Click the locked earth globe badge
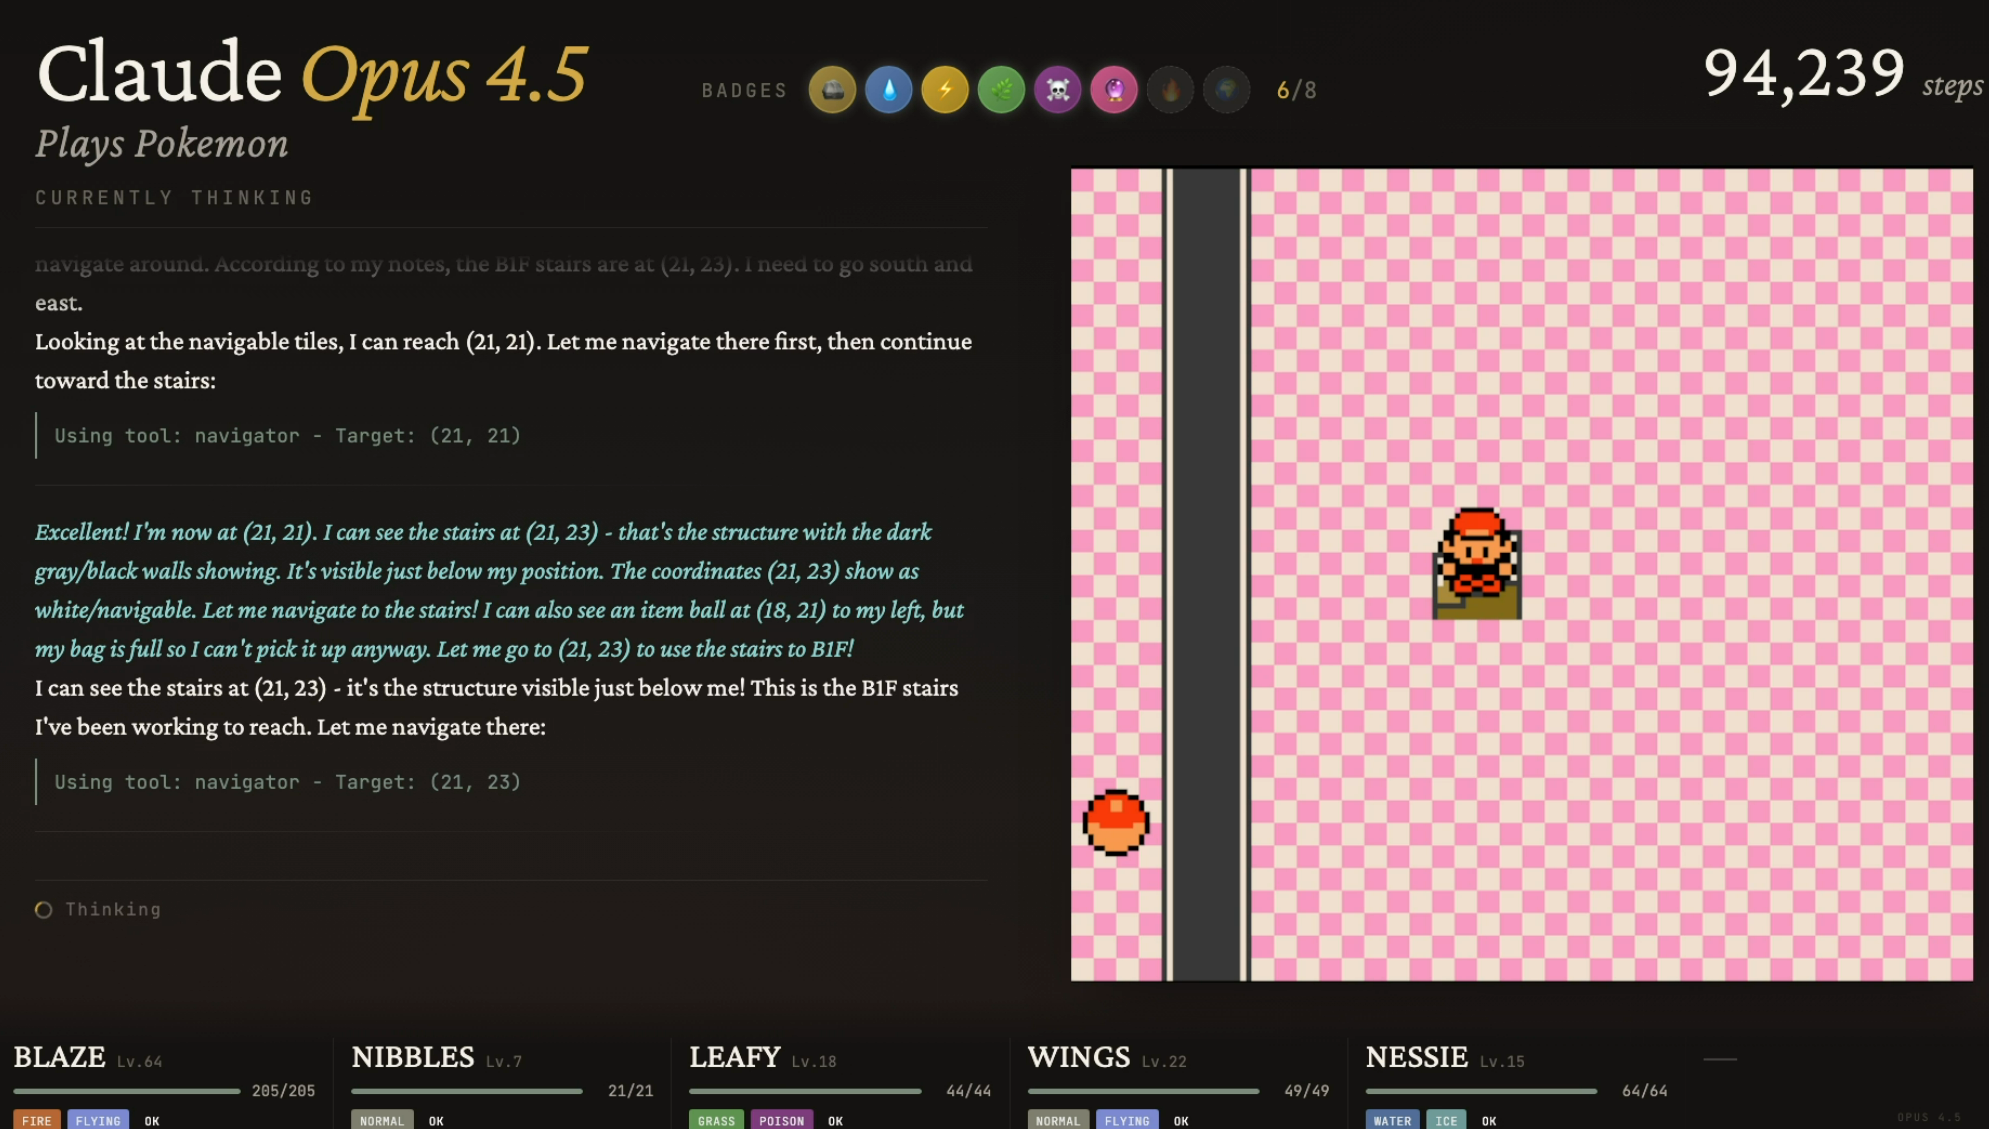The image size is (1989, 1129). click(1227, 90)
